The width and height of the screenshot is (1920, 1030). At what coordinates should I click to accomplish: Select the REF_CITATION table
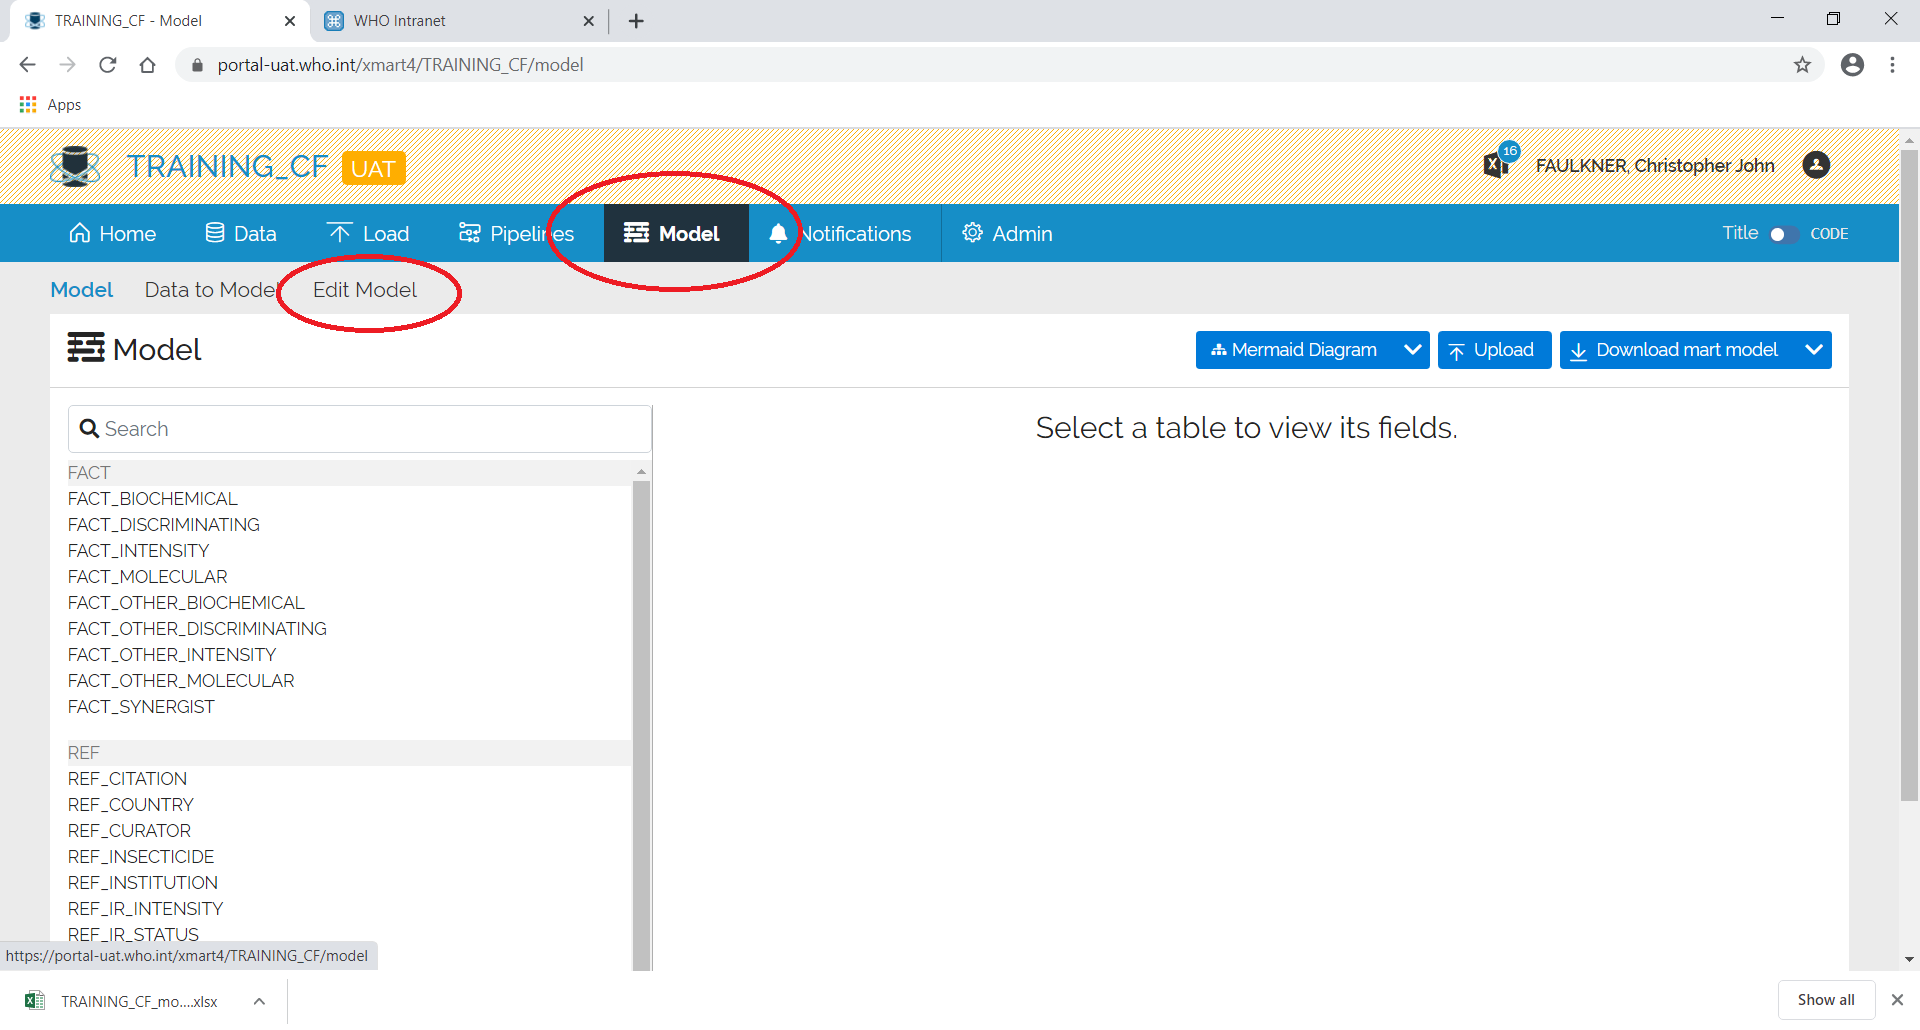point(127,779)
